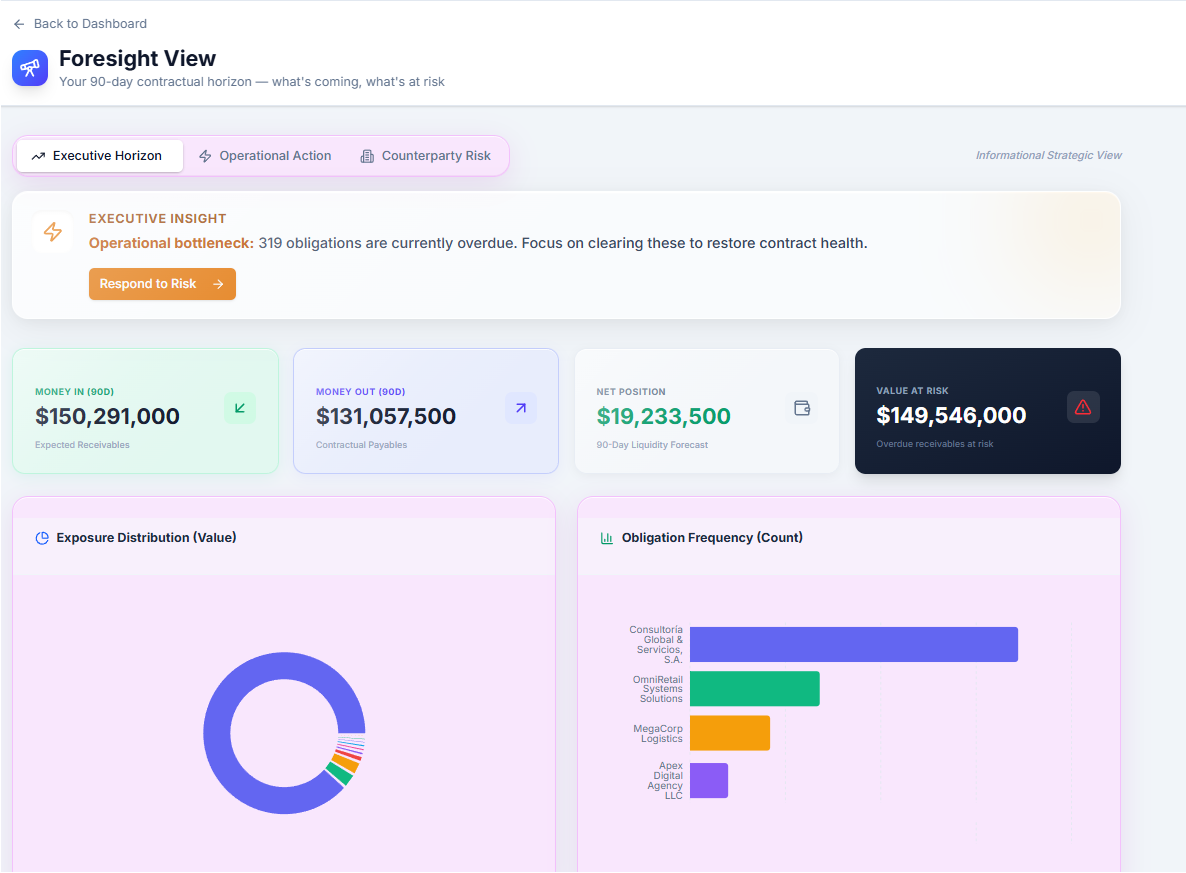Click the pie chart icon beside Exposure Distribution
The image size is (1186, 873).
[x=42, y=538]
